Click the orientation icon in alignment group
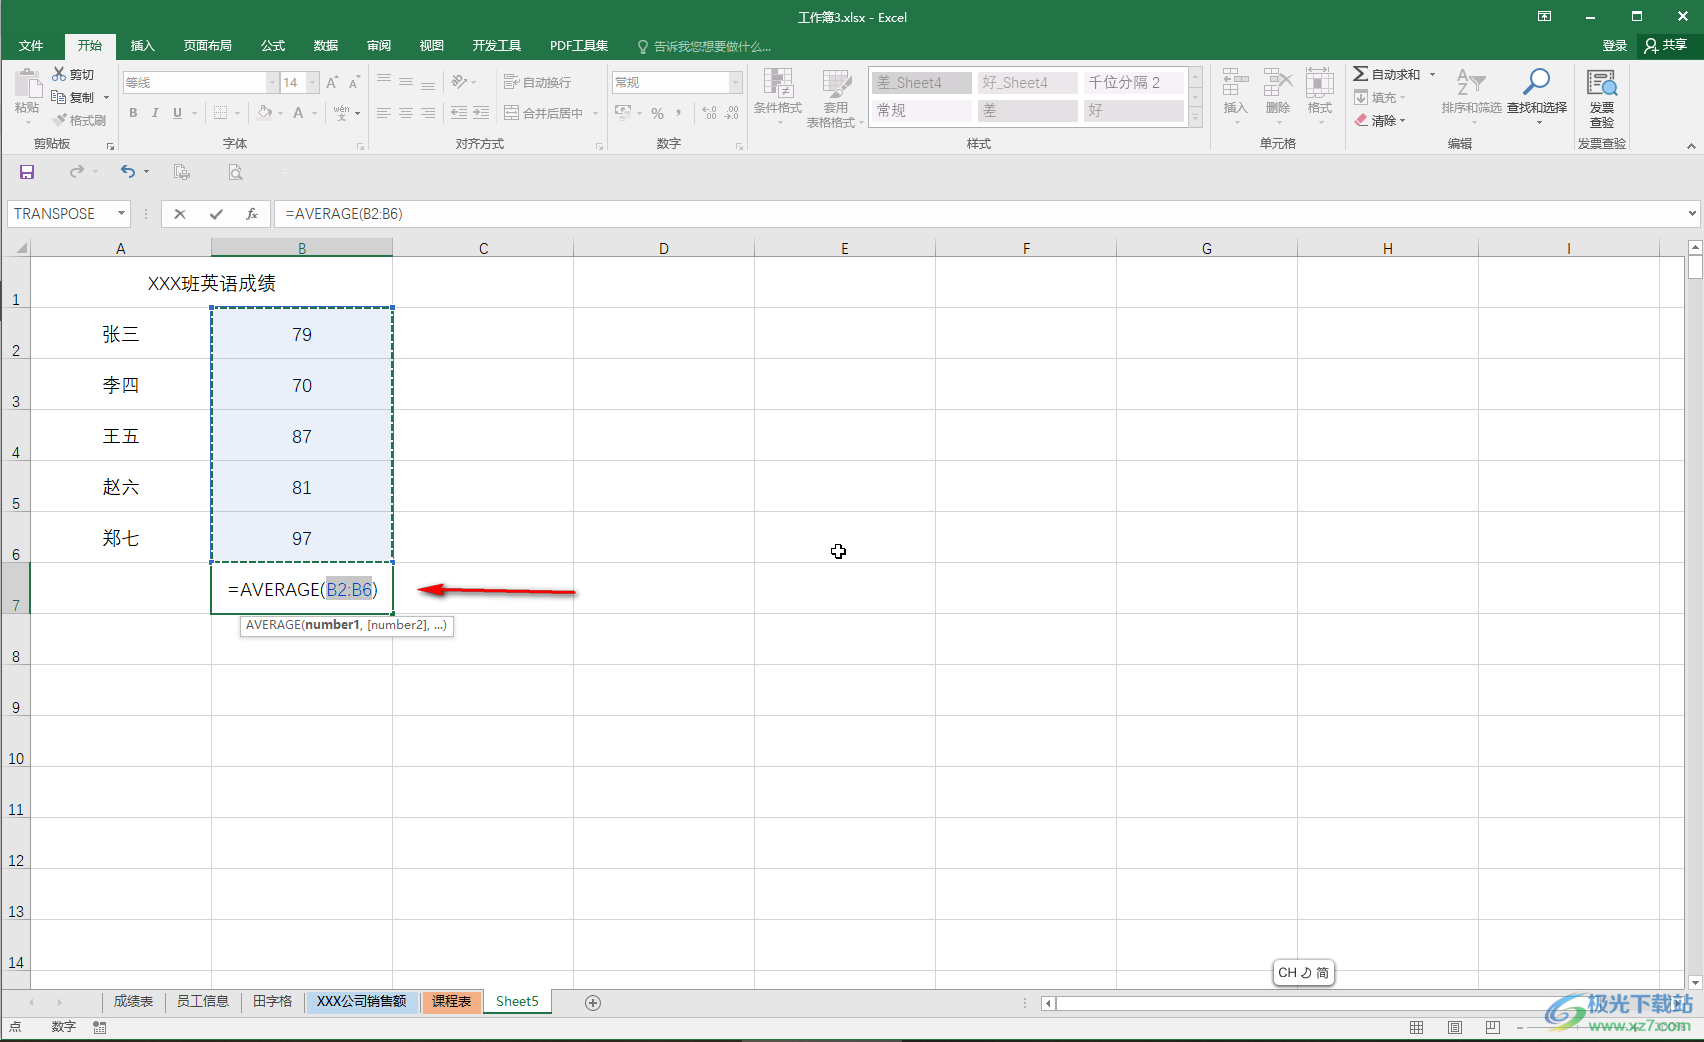Viewport: 1704px width, 1042px height. (459, 82)
